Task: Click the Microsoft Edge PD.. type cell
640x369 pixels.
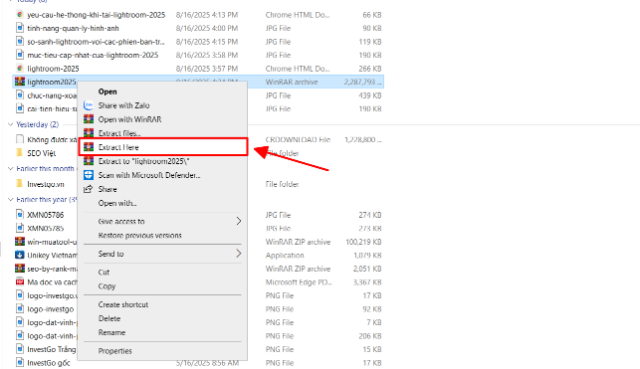Action: pos(298,282)
